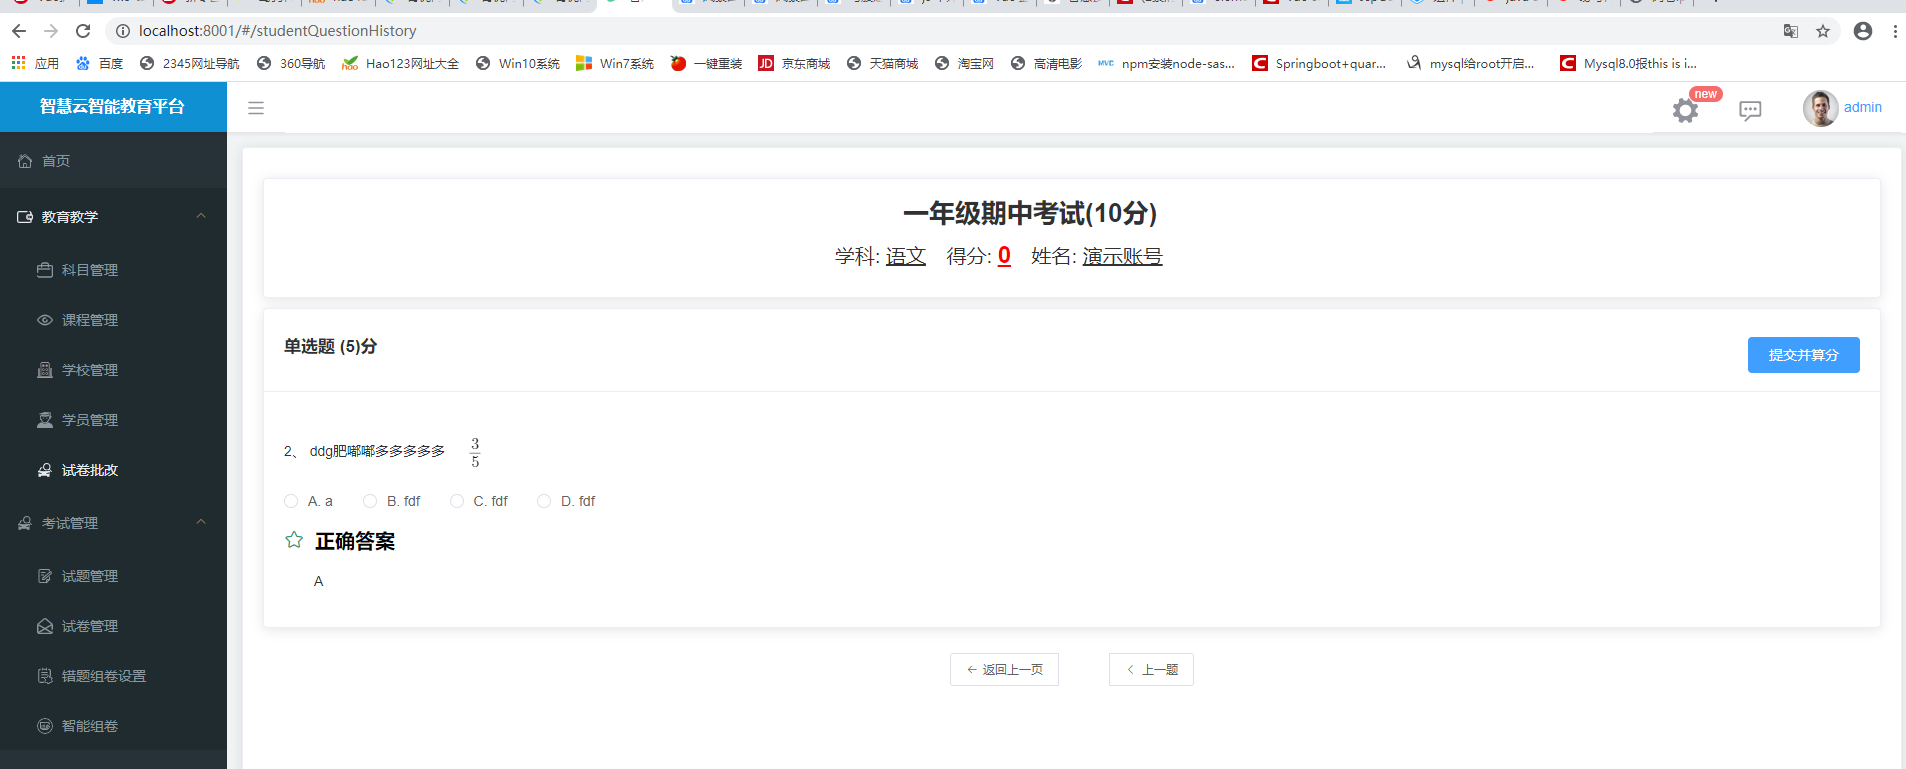Click the 课程管理 eye icon
1906x769 pixels.
coord(45,320)
